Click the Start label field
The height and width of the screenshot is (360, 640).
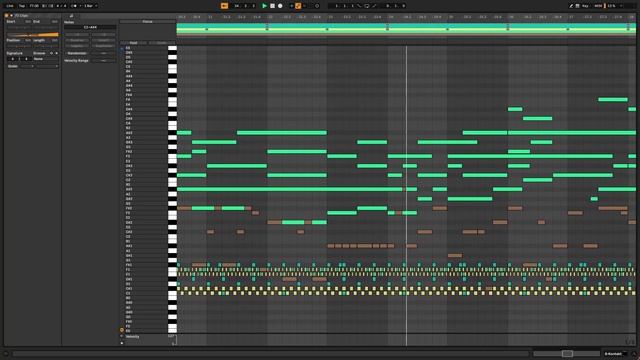tap(11, 21)
